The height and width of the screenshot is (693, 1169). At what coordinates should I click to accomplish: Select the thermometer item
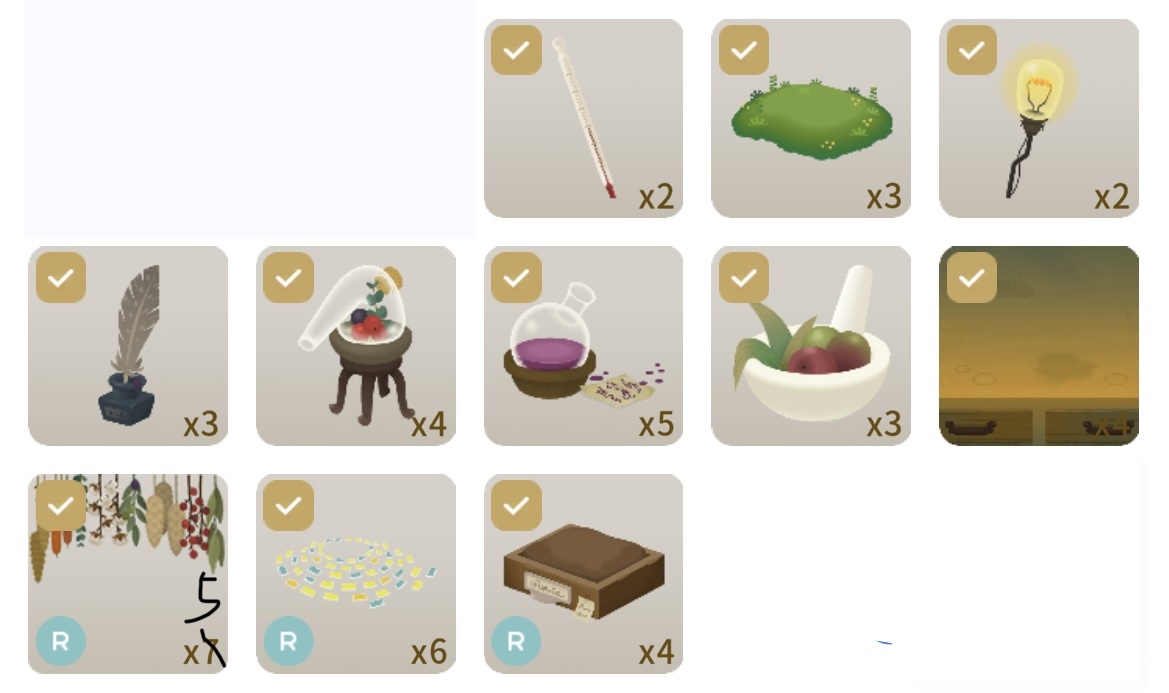click(583, 118)
